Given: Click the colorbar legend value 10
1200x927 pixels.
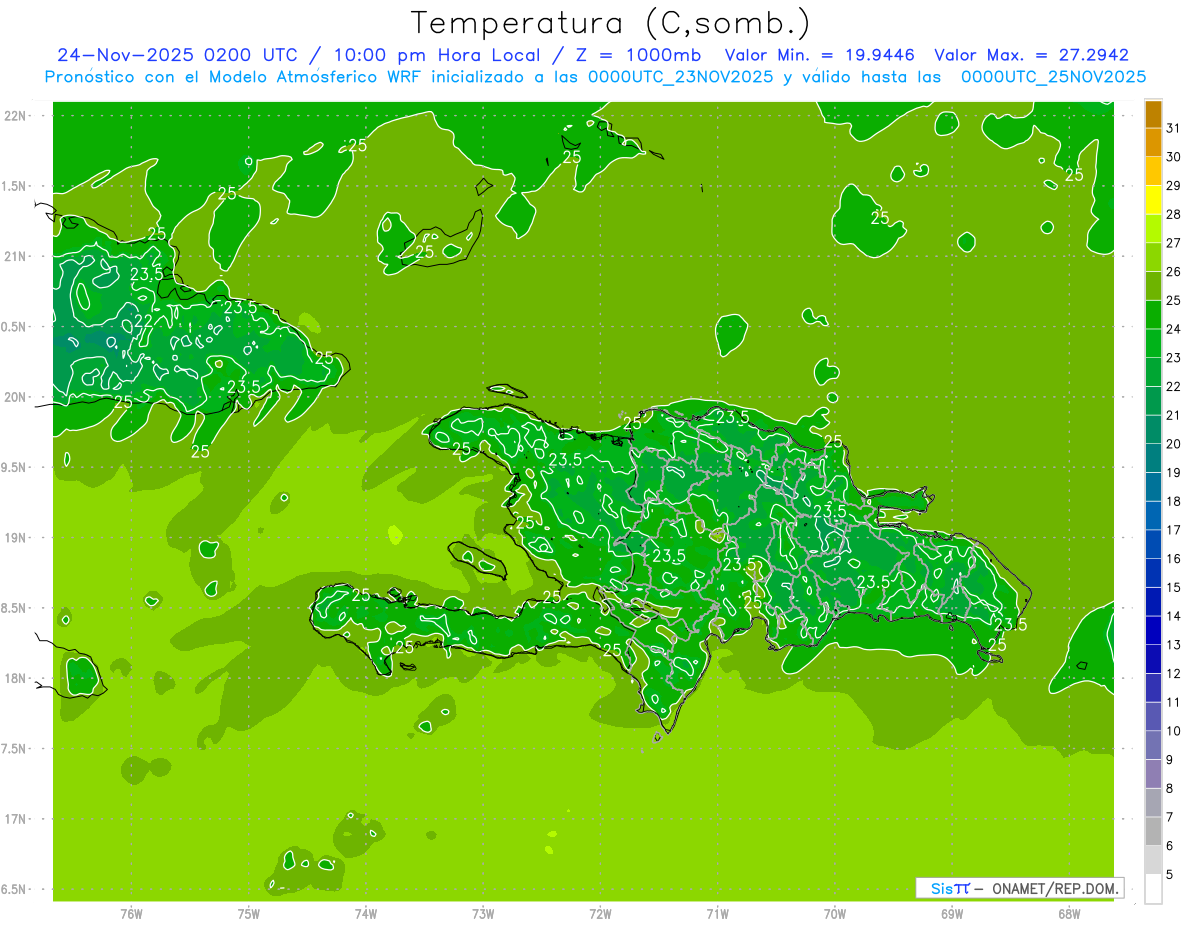Looking at the screenshot, I should coord(1173,731).
